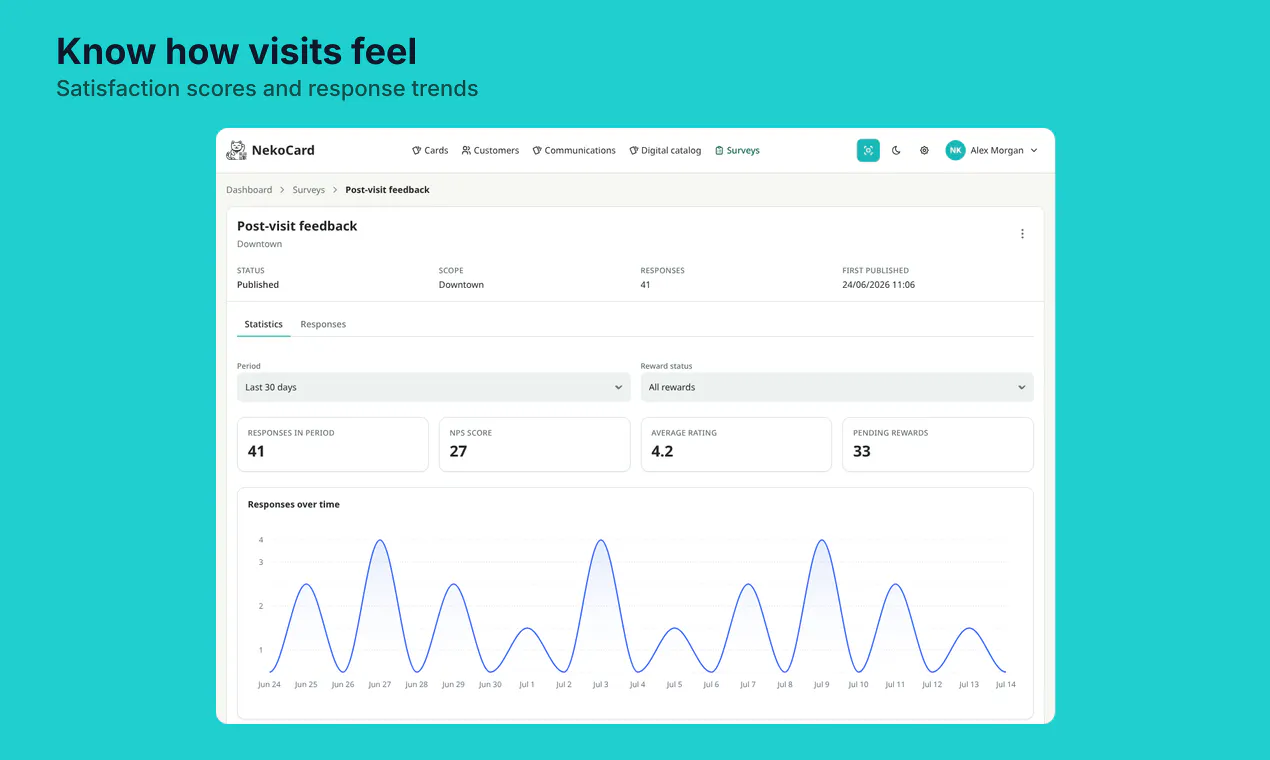Click the first published date 24/06/2026 11:06
1270x760 pixels.
[879, 285]
